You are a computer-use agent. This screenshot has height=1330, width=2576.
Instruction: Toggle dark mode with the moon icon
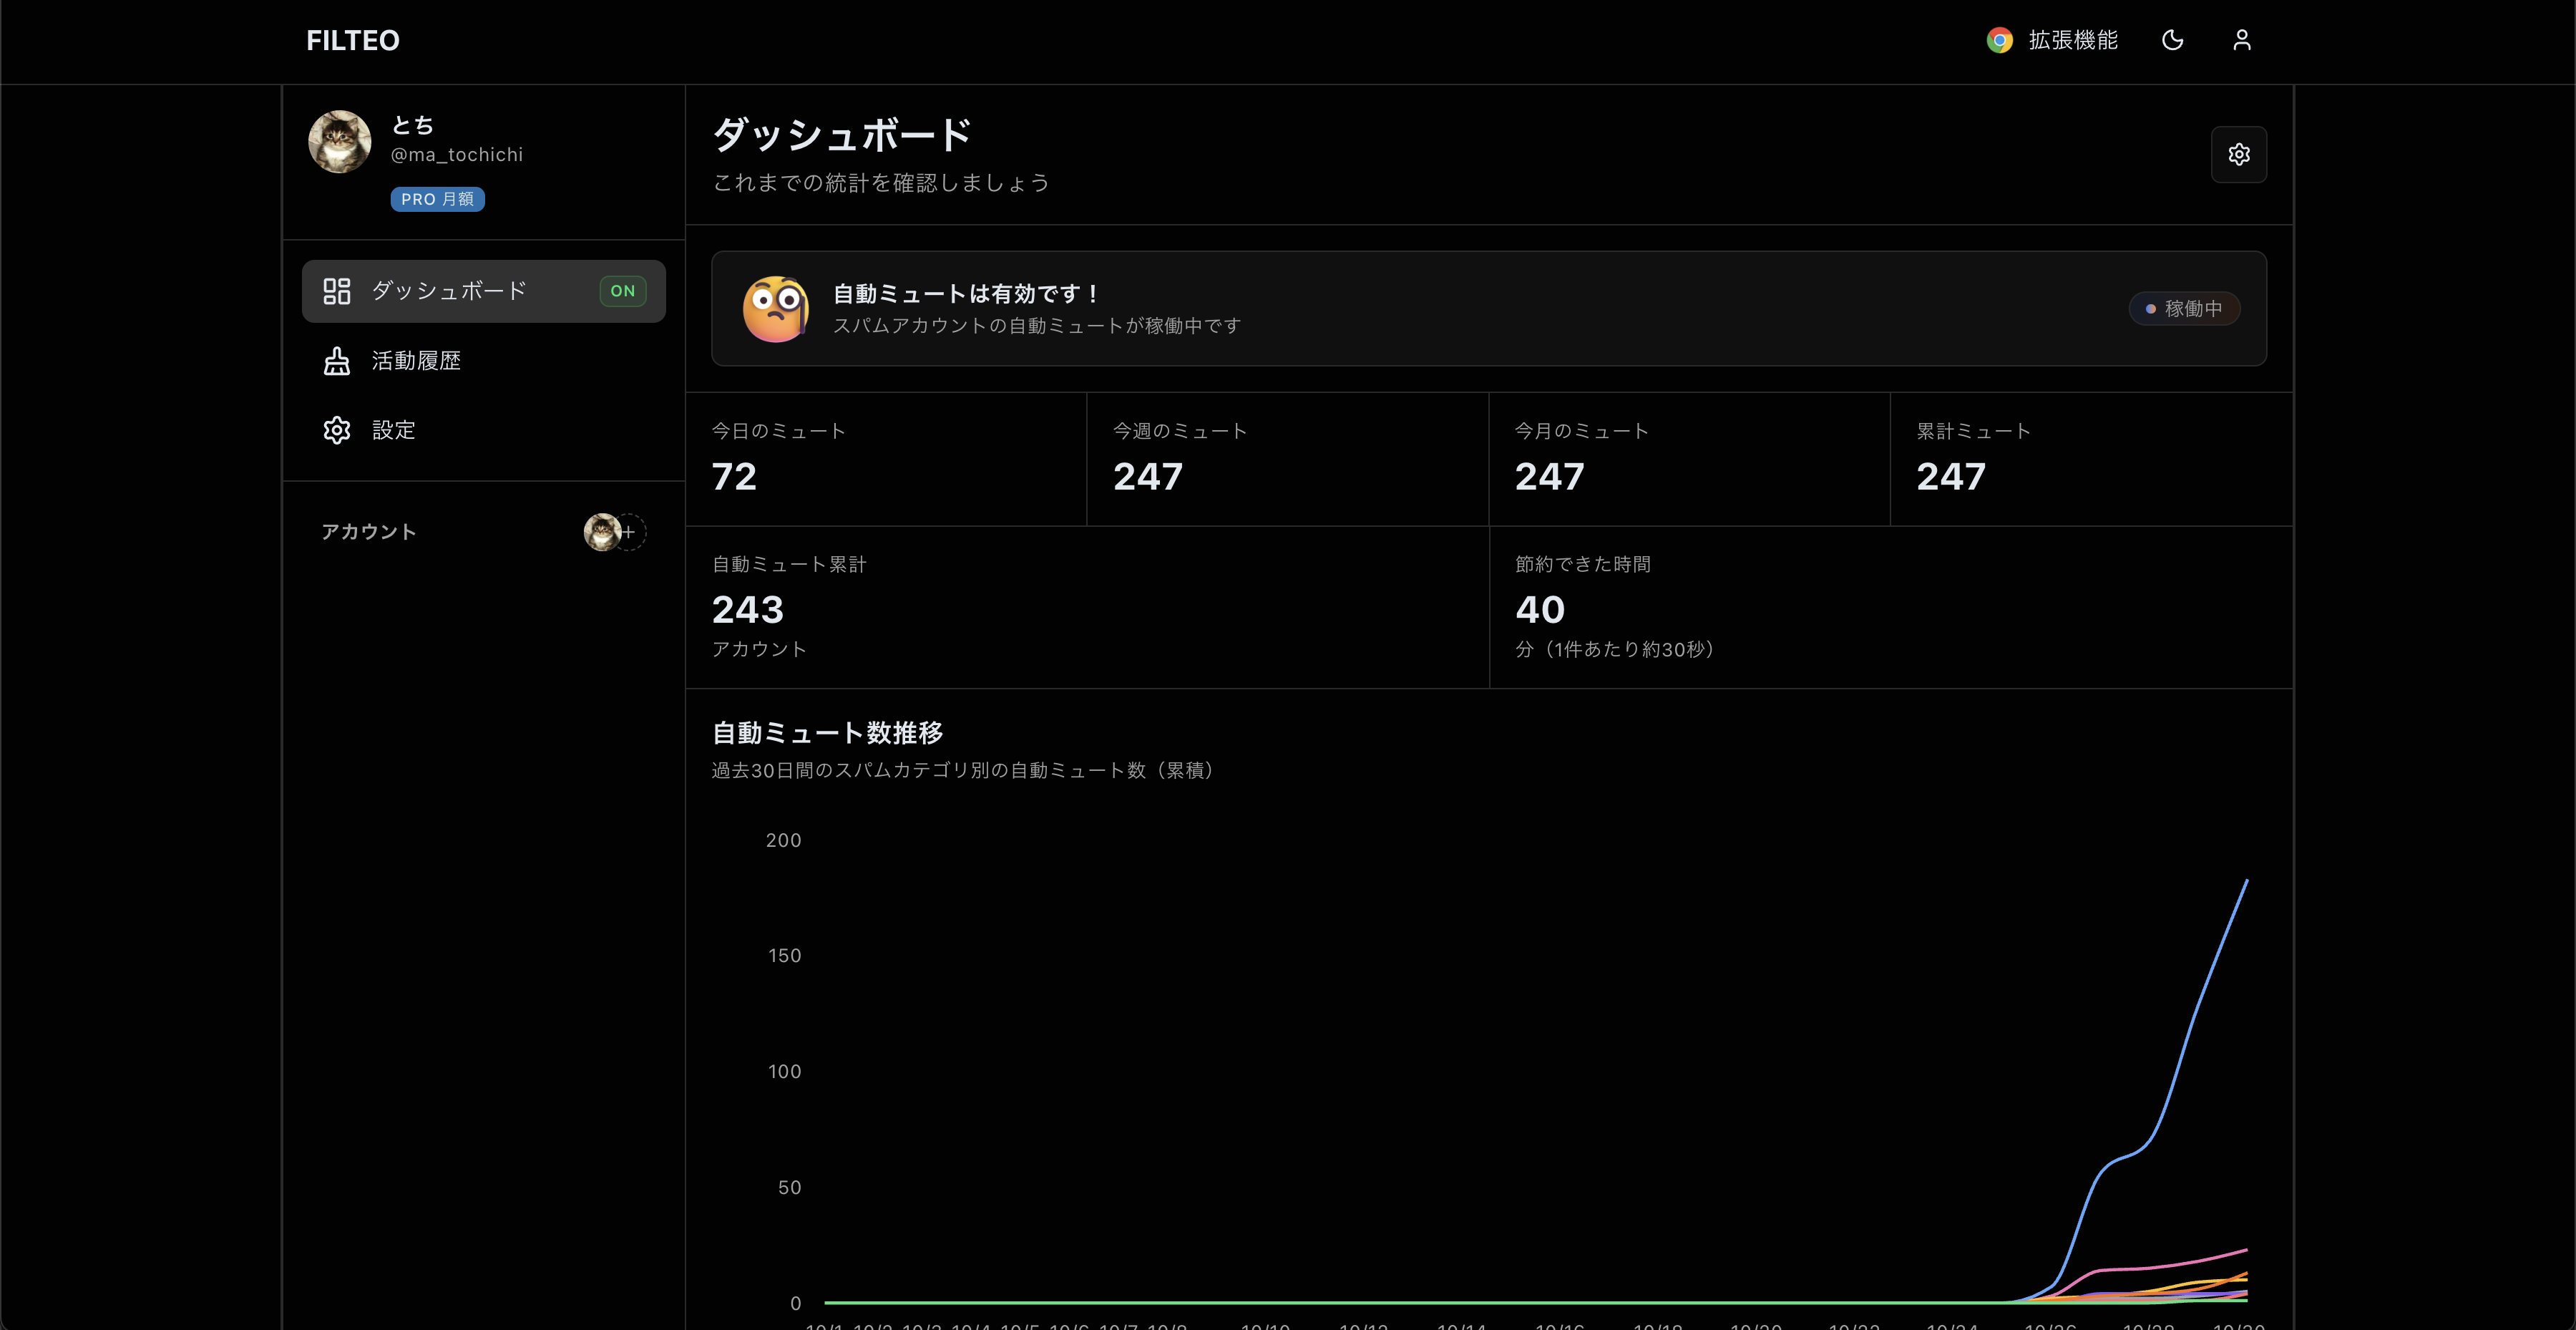tap(2172, 40)
